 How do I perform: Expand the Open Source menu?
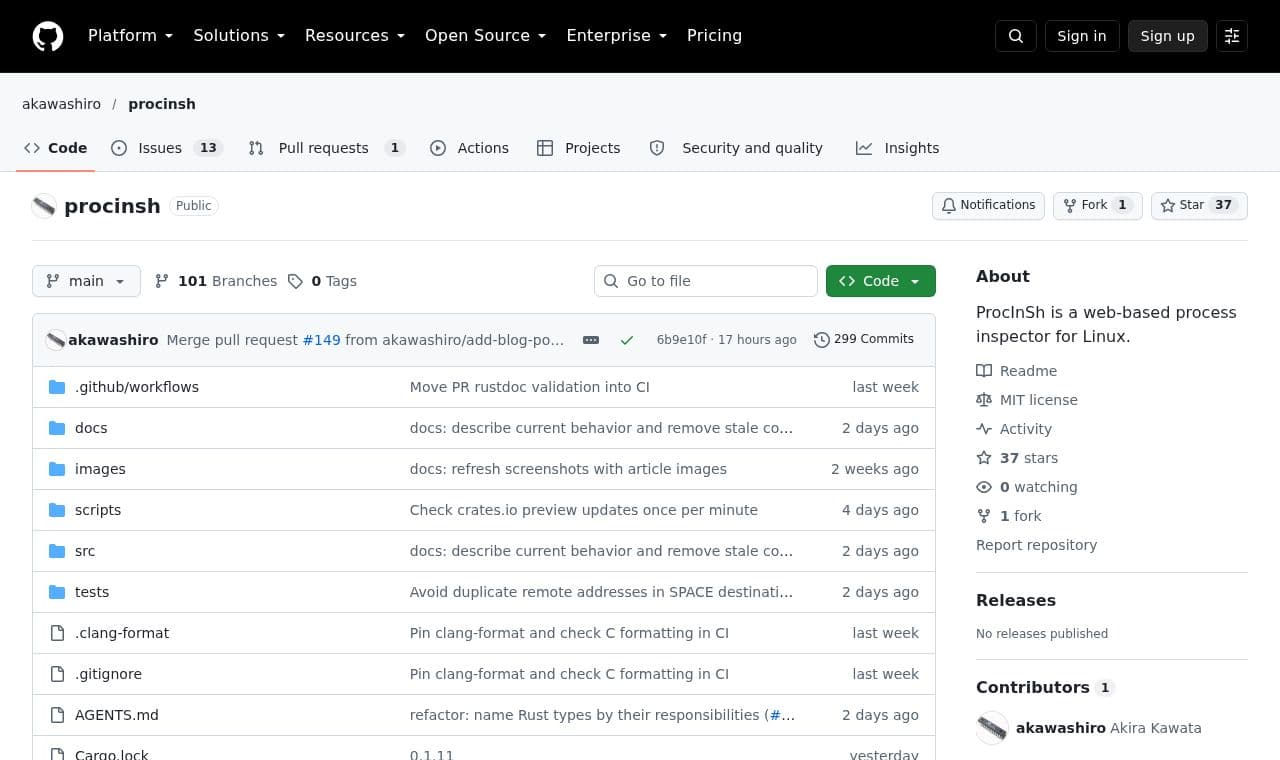click(x=486, y=36)
